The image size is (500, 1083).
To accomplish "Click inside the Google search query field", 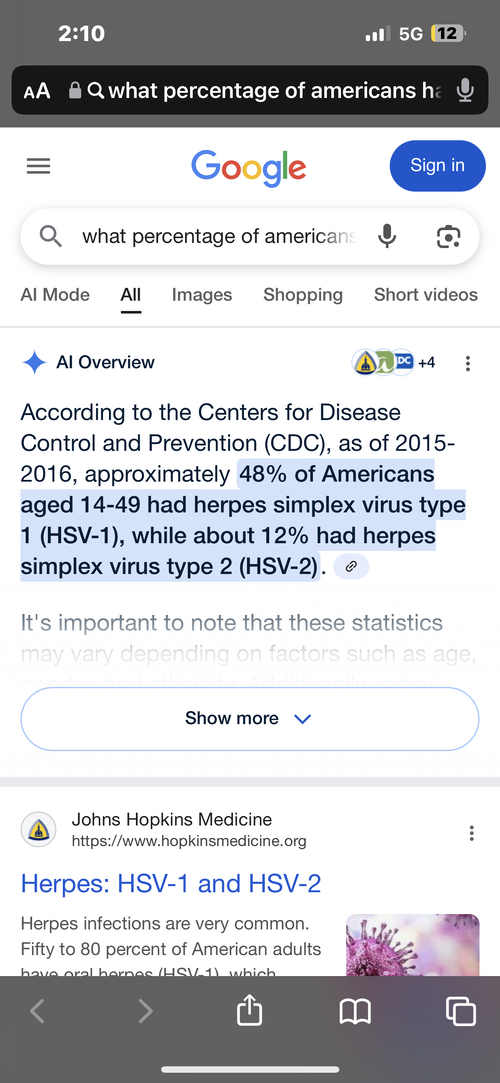I will 218,236.
